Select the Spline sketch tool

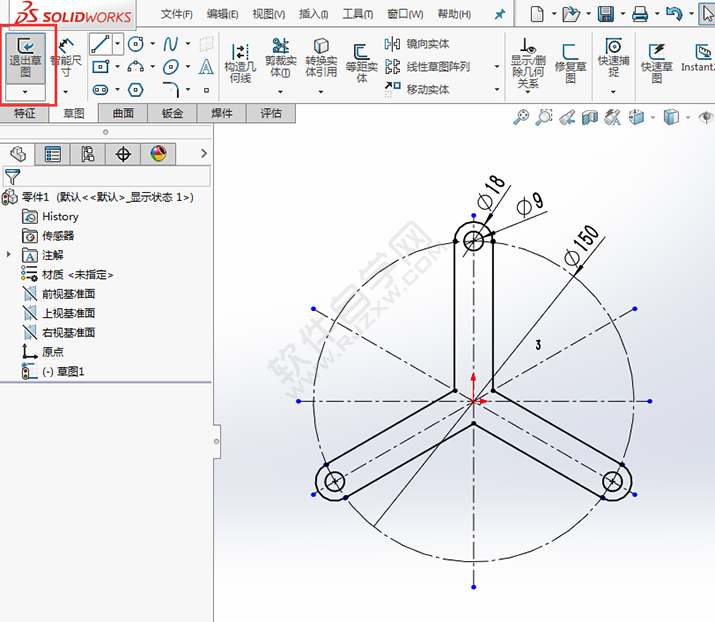pos(171,44)
